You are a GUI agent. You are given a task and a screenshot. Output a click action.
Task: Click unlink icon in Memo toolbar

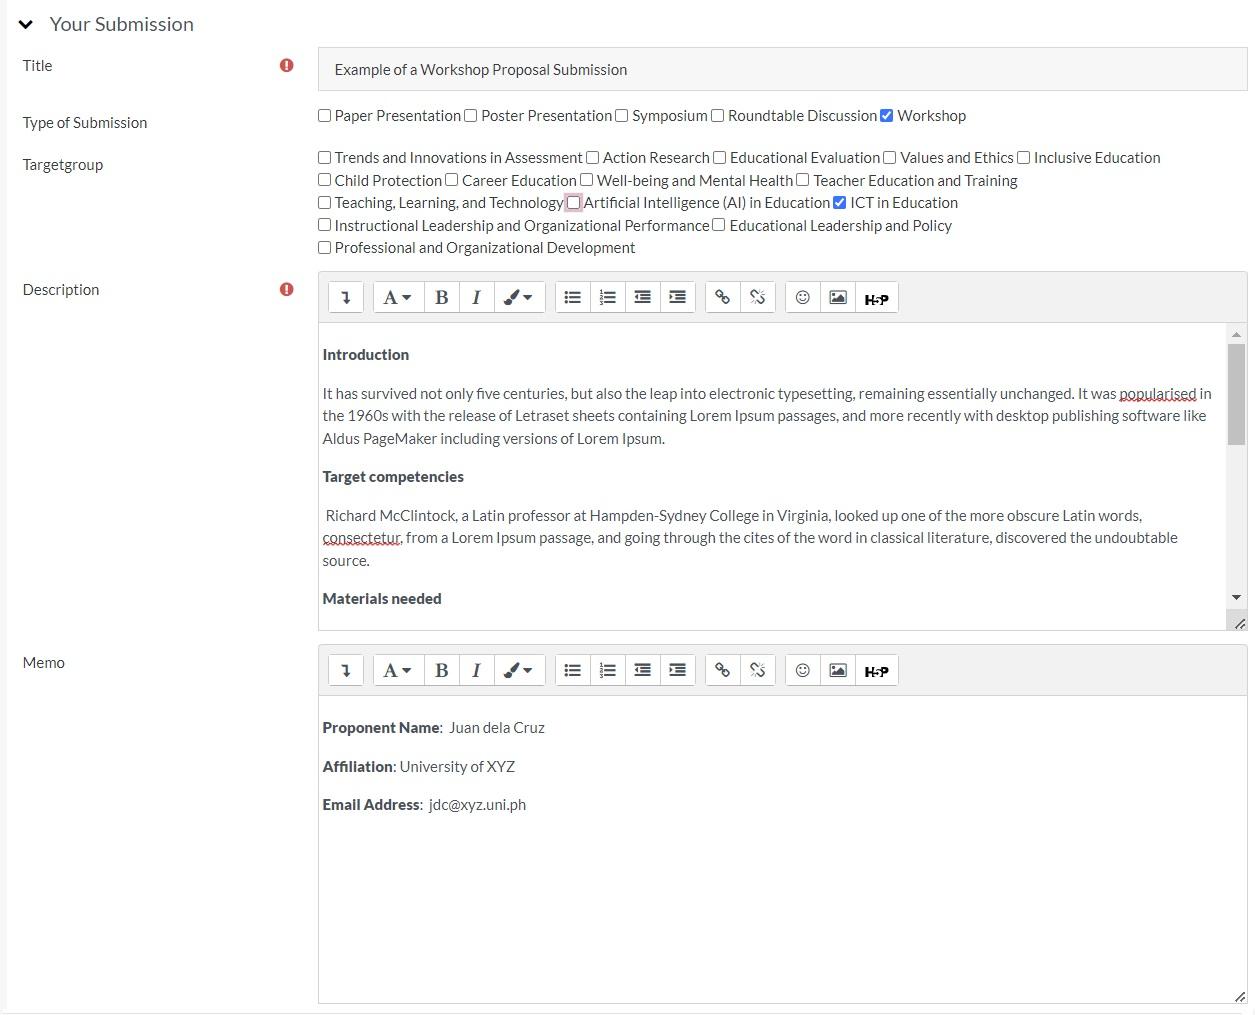coord(757,670)
